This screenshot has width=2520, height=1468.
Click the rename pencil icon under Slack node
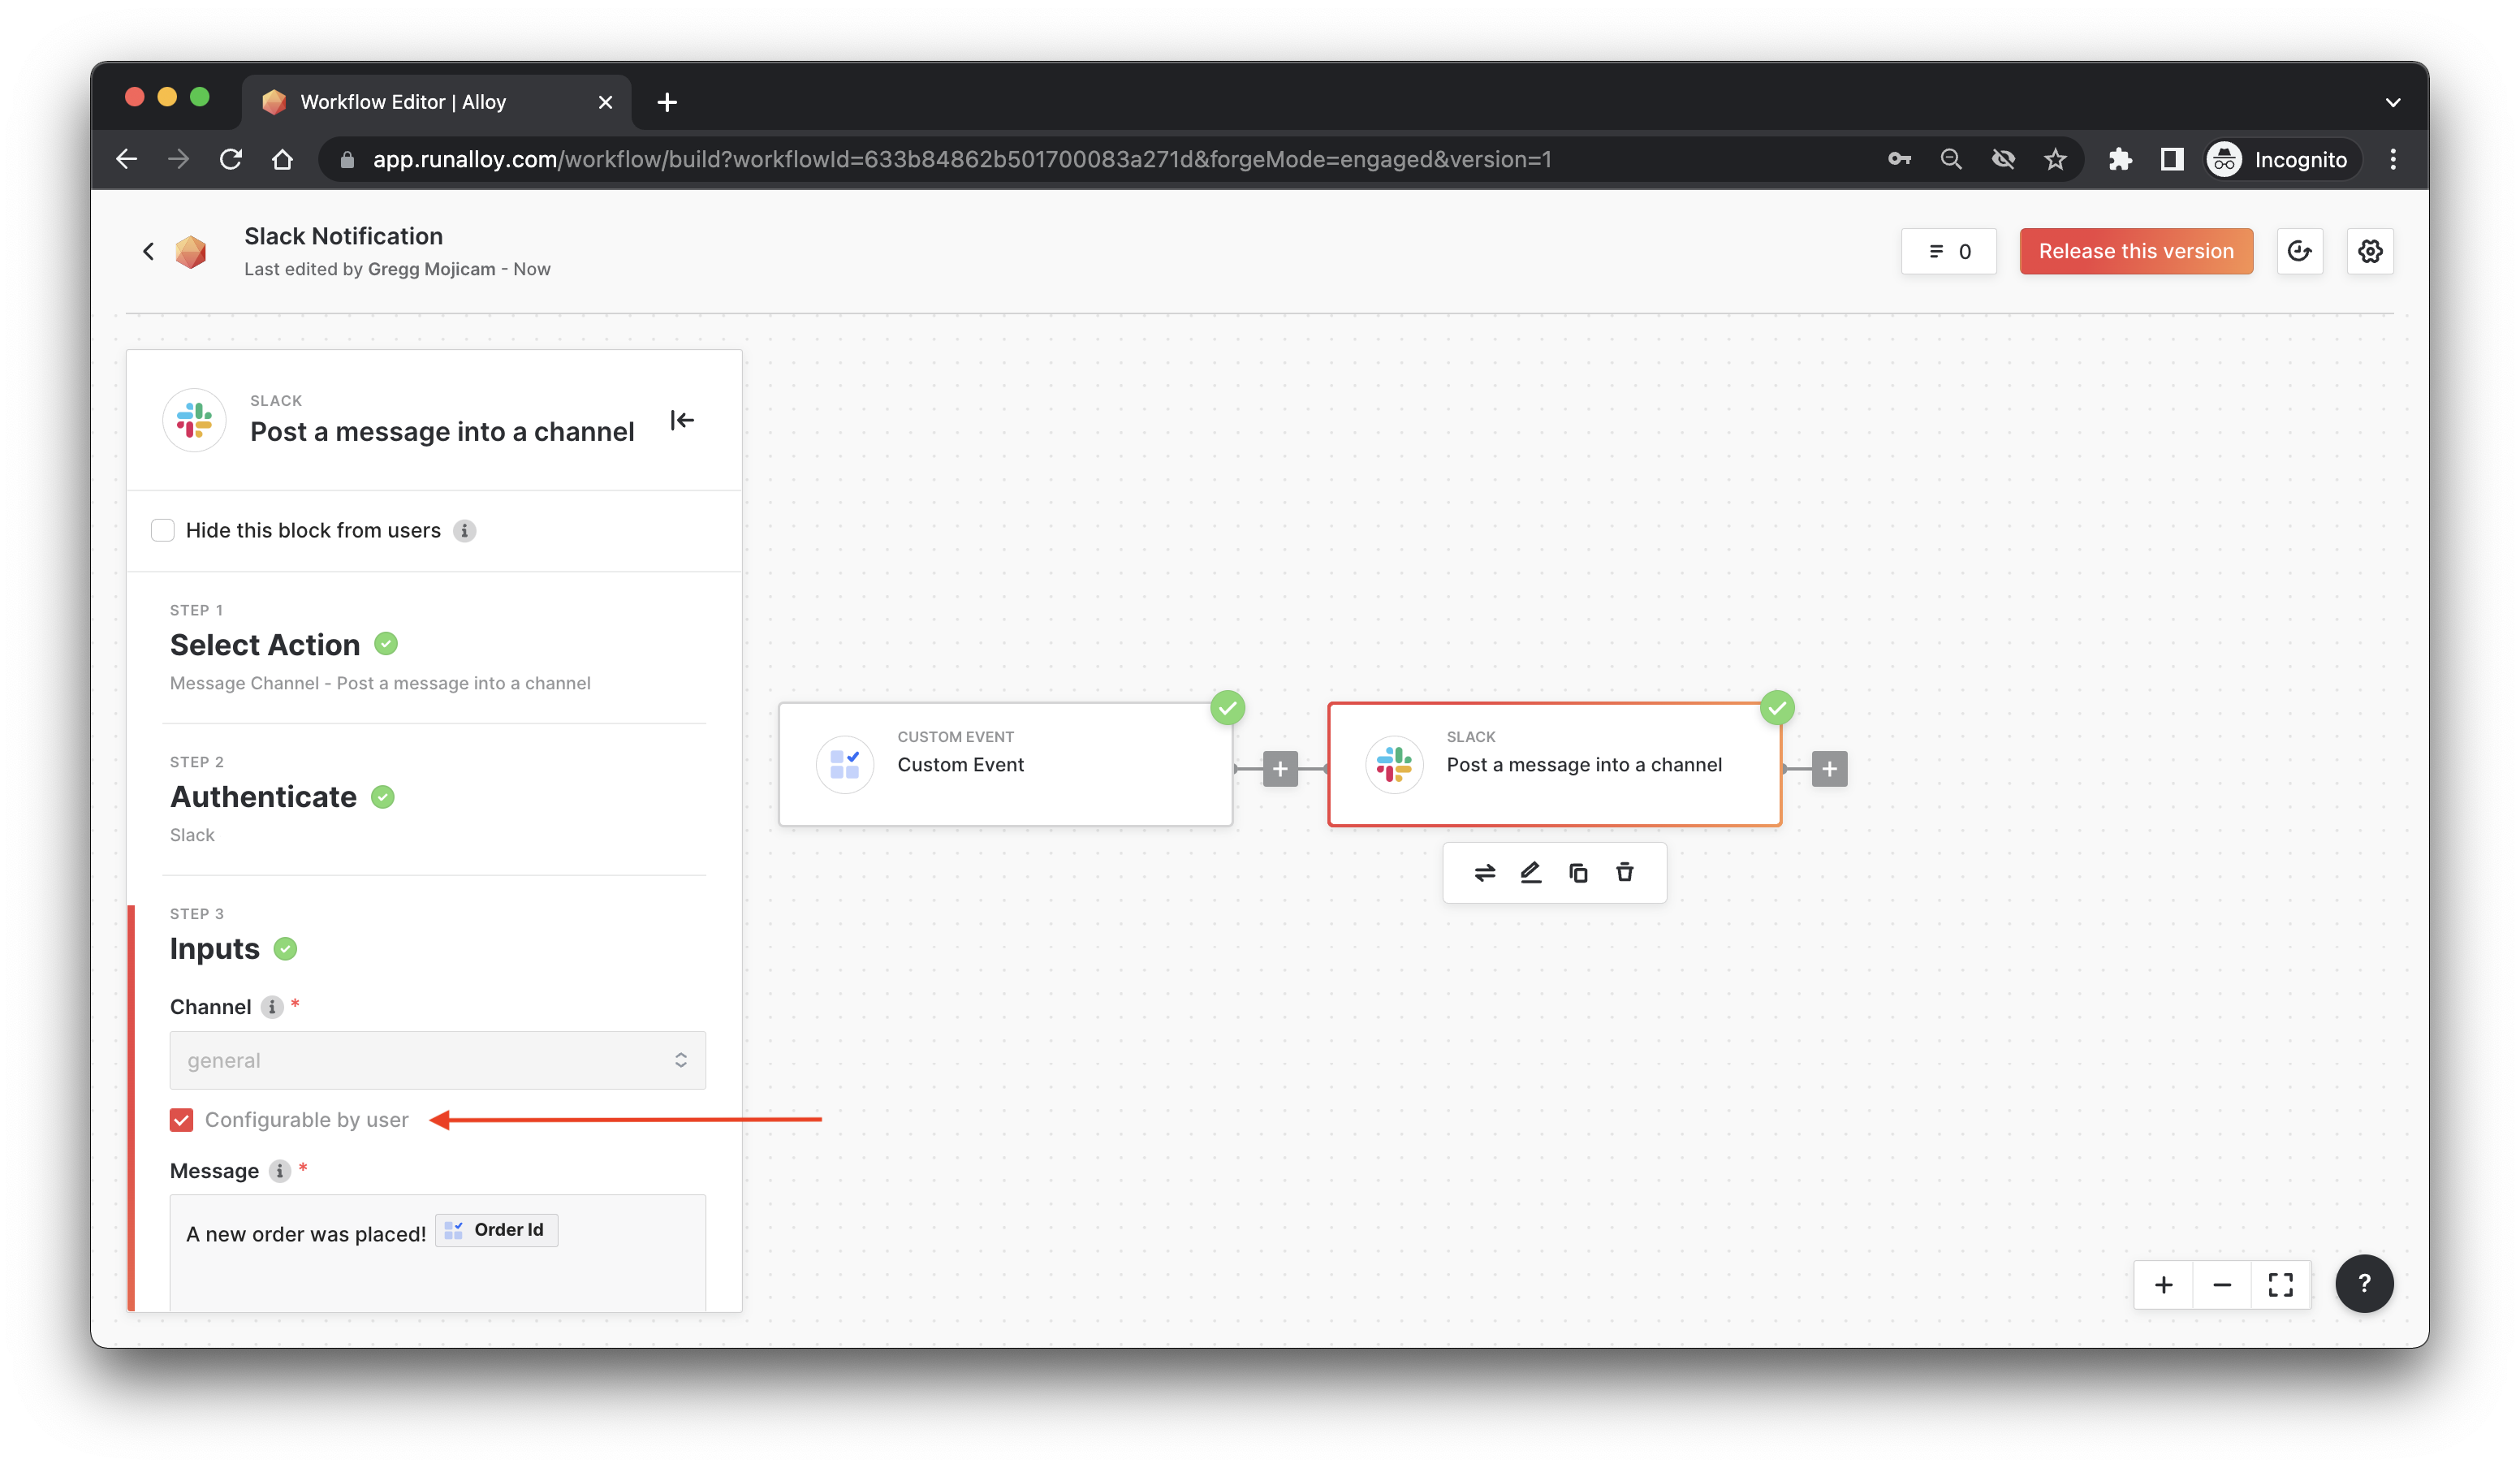coord(1531,873)
